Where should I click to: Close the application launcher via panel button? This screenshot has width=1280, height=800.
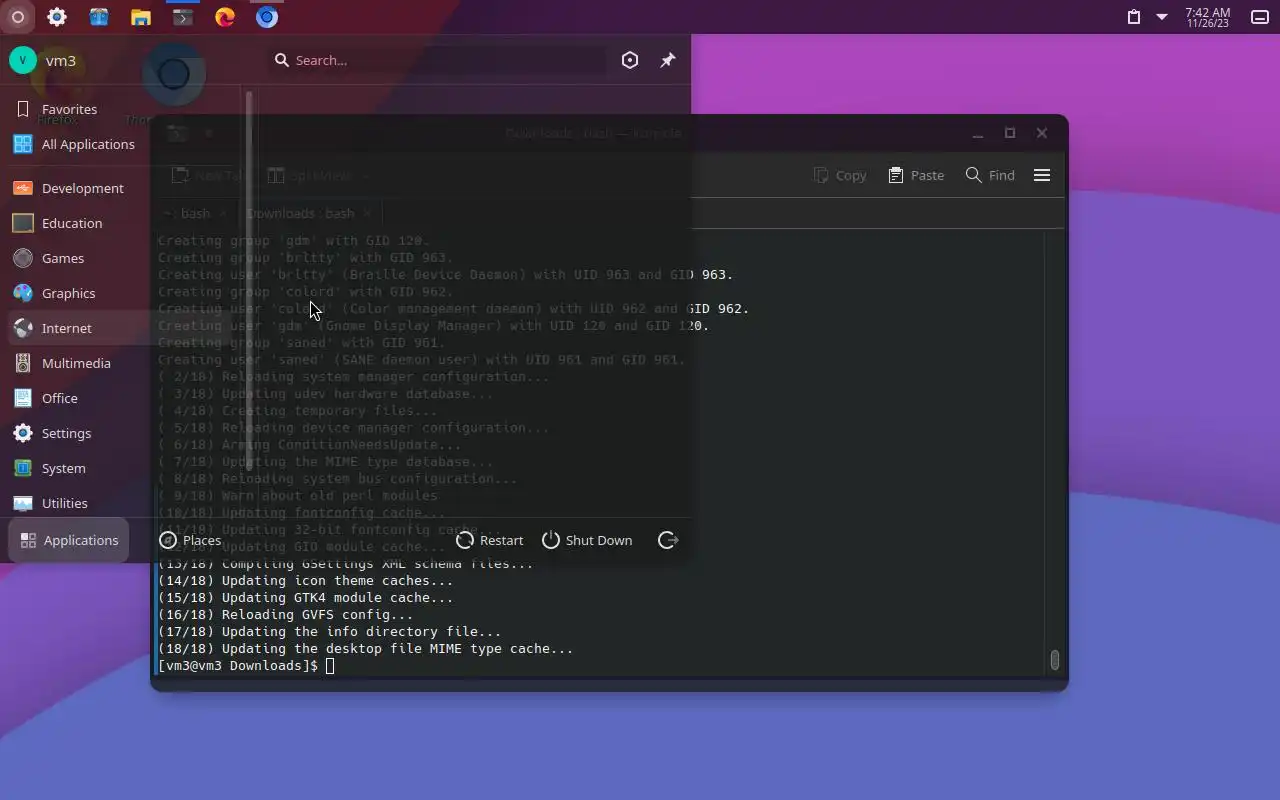tap(17, 17)
